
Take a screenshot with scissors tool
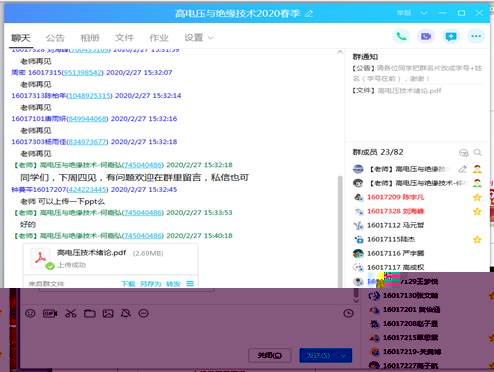[70, 313]
